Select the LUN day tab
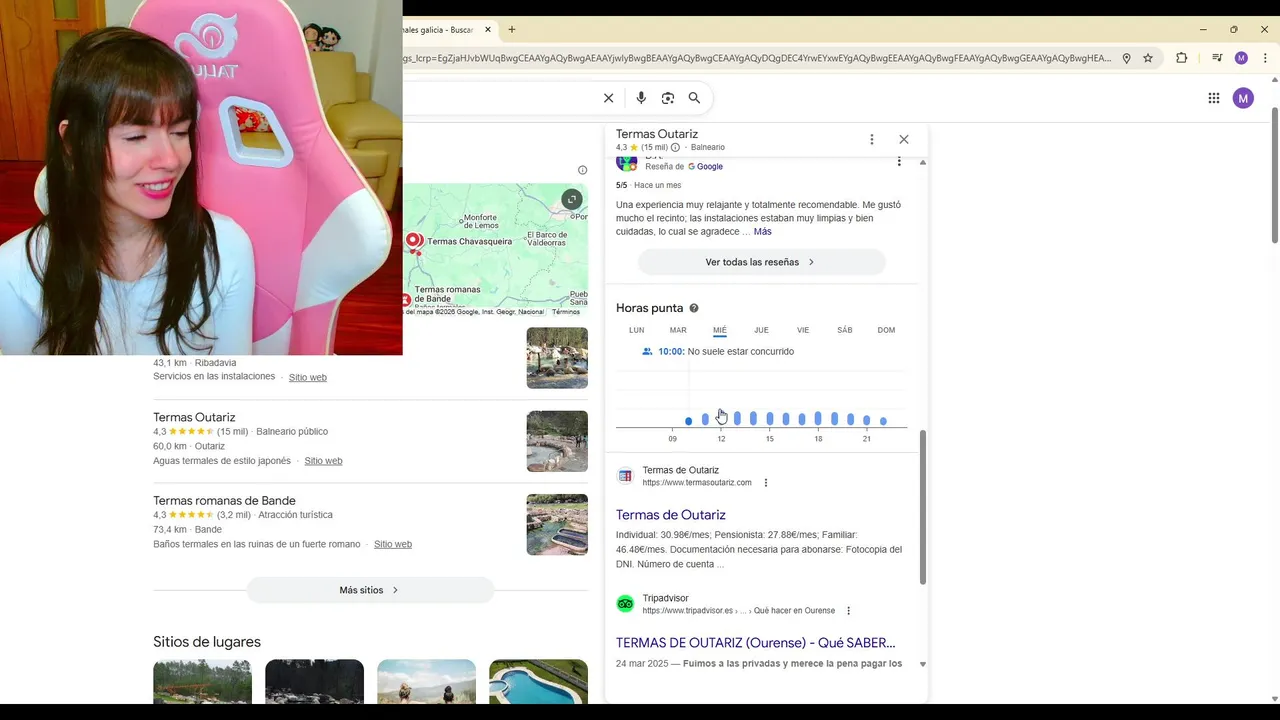 637,330
